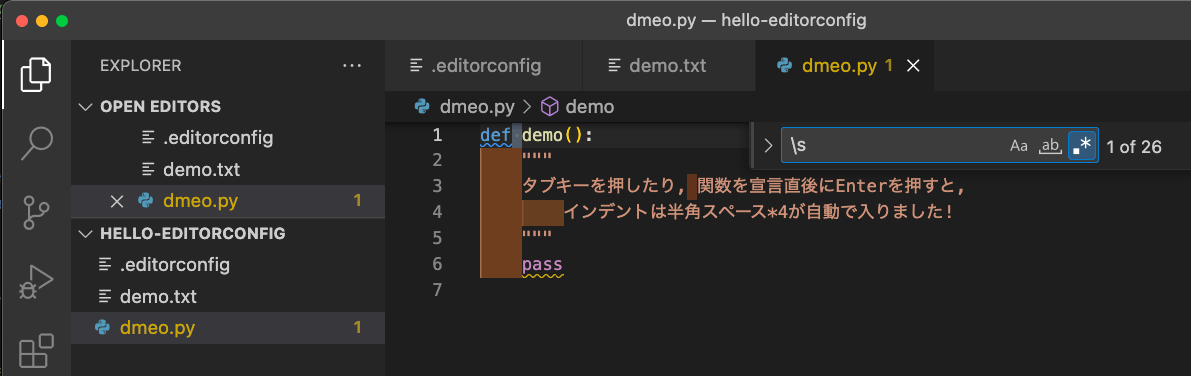This screenshot has height=376, width=1191.
Task: Toggle Match Case in find widget
Action: pos(1019,146)
